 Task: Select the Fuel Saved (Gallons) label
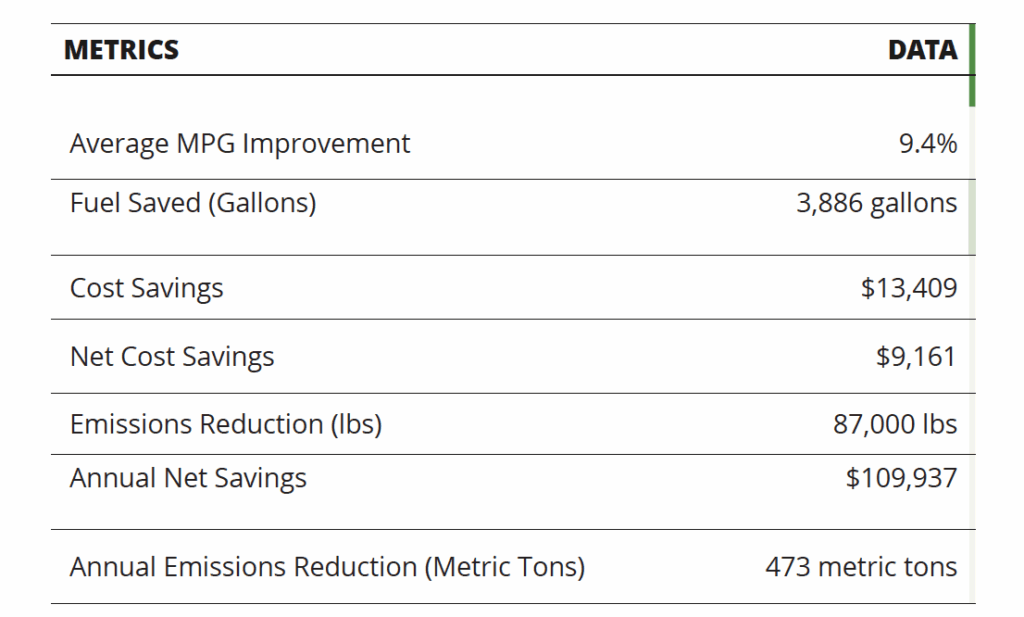click(193, 203)
